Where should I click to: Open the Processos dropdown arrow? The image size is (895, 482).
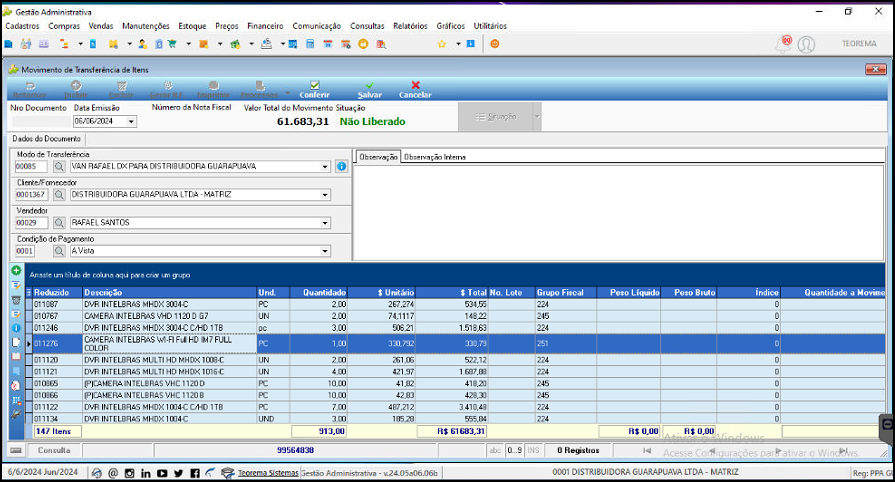pyautogui.click(x=287, y=92)
